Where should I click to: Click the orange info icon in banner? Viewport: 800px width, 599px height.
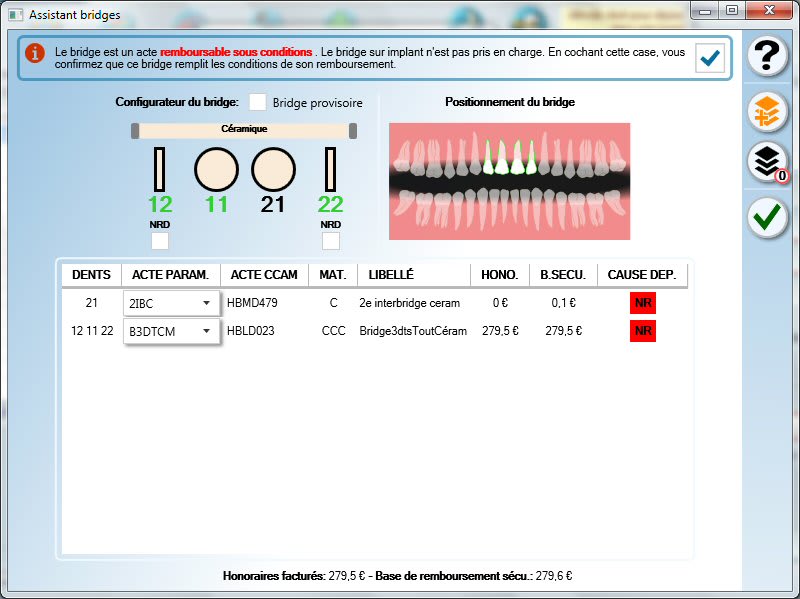tap(36, 53)
